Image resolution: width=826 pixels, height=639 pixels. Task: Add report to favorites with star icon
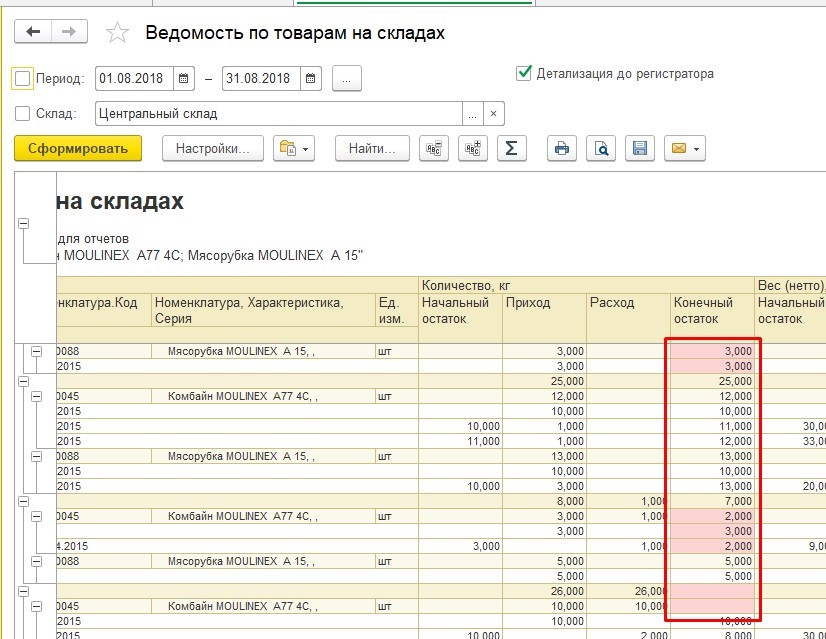click(117, 33)
